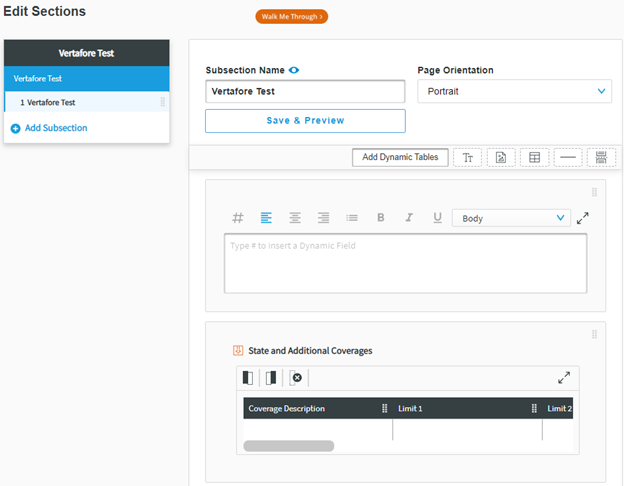Add a text block element
The width and height of the screenshot is (624, 486).
pyautogui.click(x=467, y=157)
